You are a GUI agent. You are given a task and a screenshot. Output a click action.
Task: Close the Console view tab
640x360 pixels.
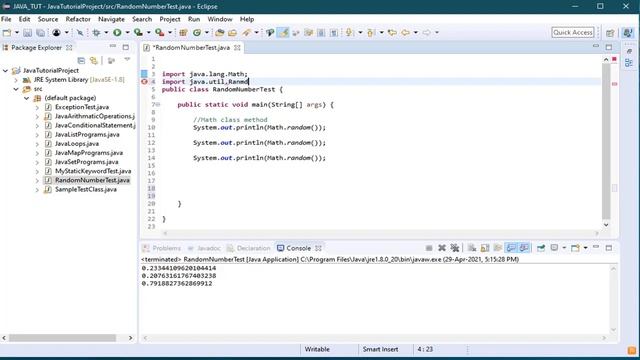[x=318, y=248]
